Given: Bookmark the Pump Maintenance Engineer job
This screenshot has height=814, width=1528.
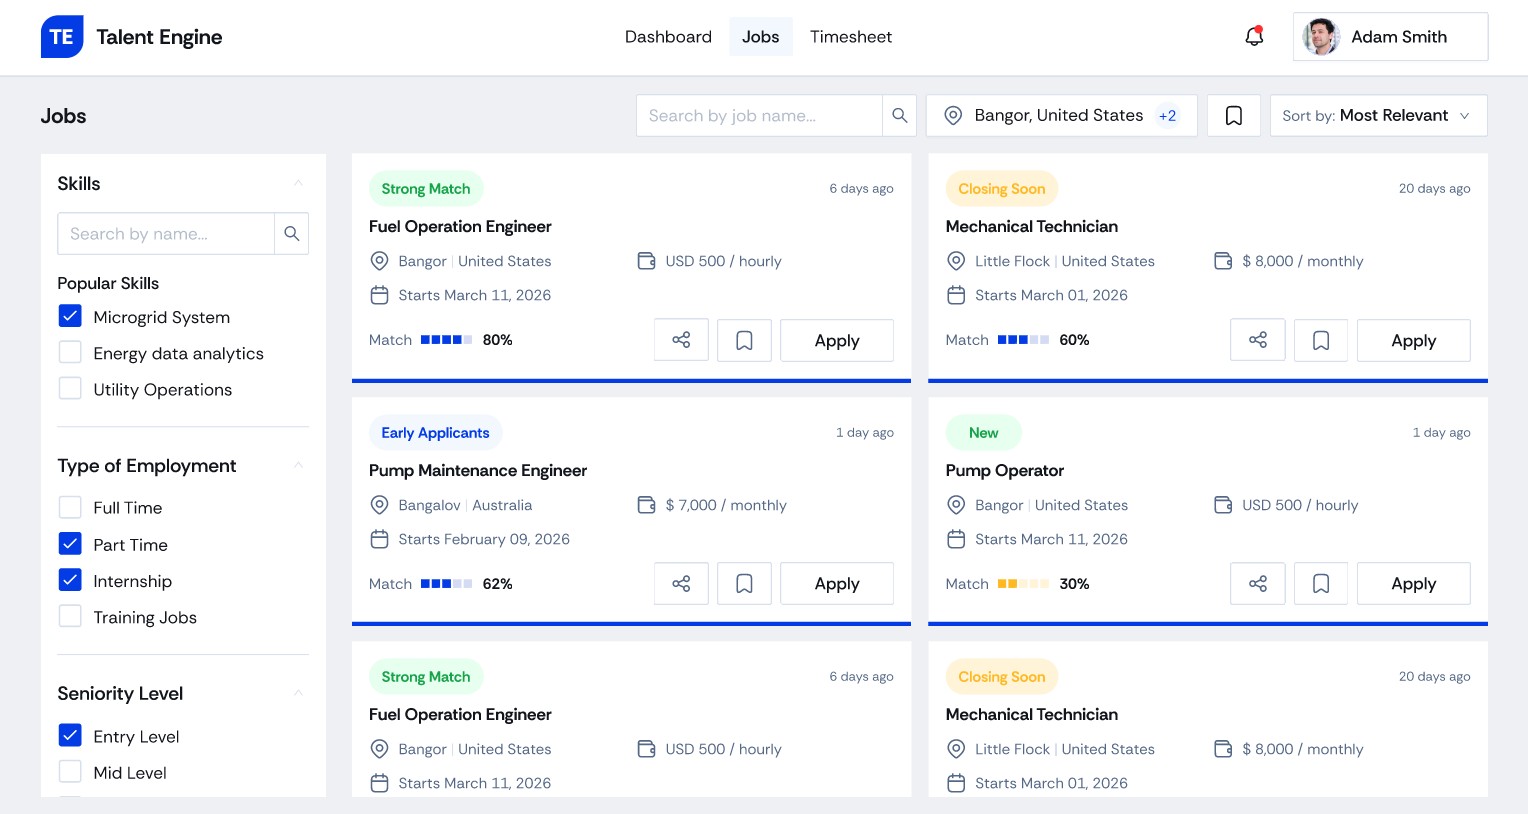Looking at the screenshot, I should coord(744,584).
